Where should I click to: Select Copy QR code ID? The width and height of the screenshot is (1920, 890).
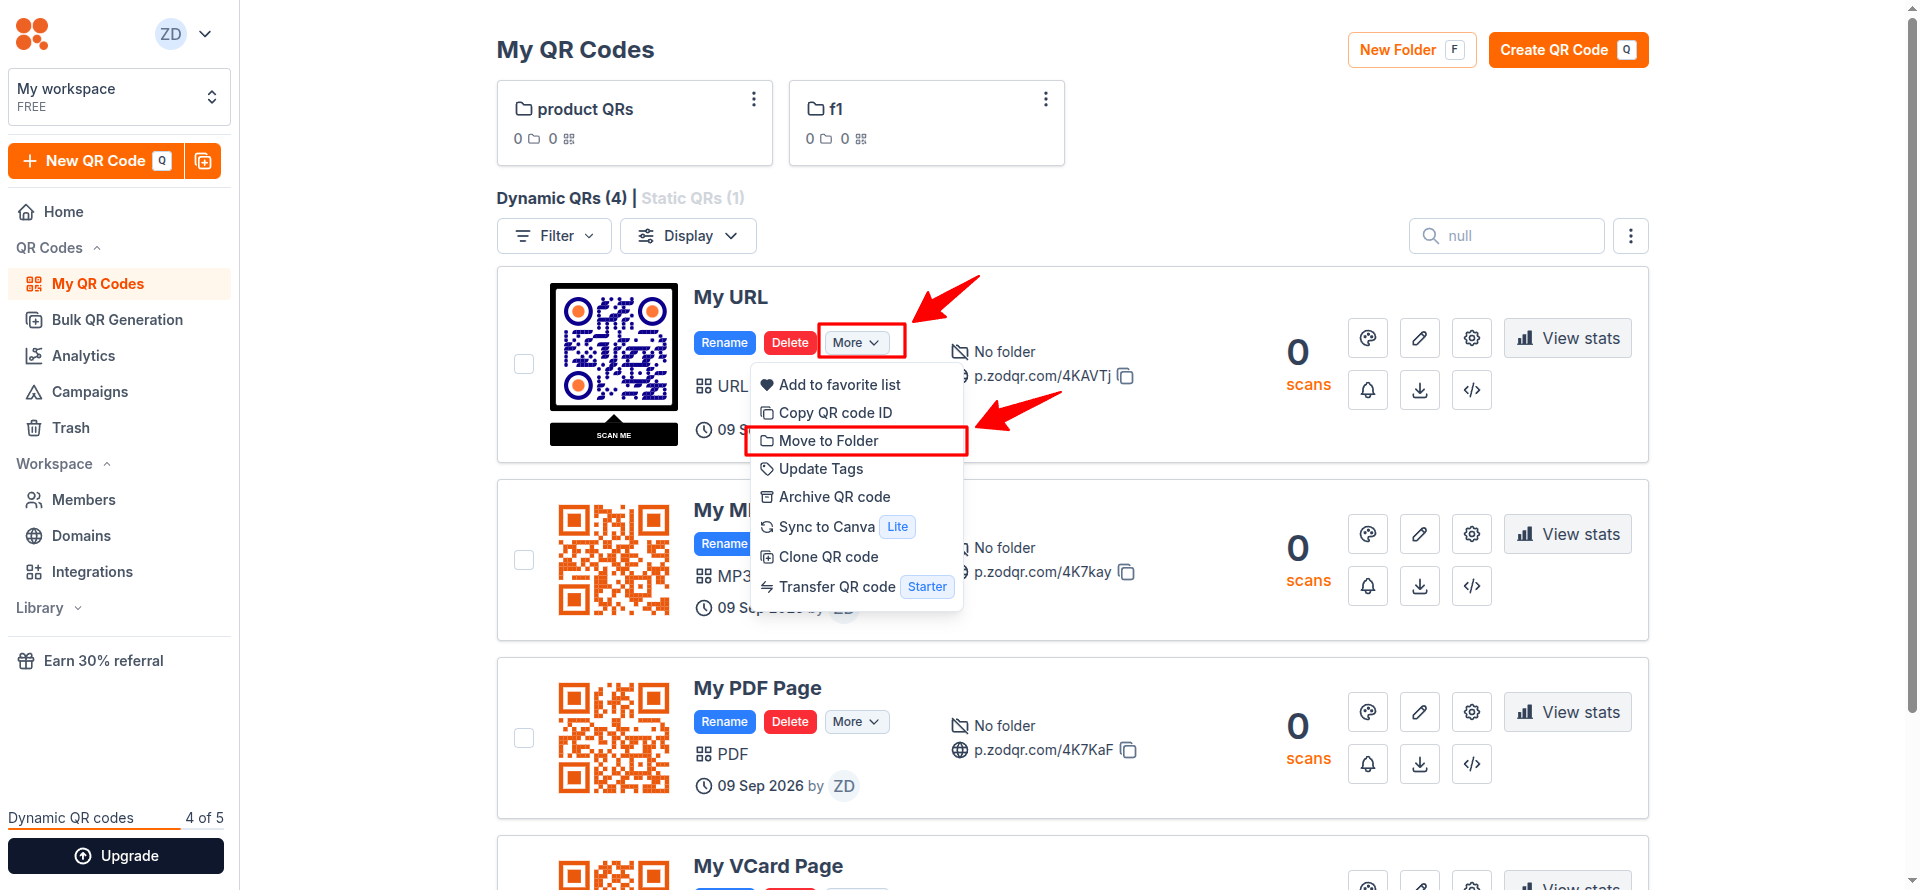pyautogui.click(x=857, y=413)
